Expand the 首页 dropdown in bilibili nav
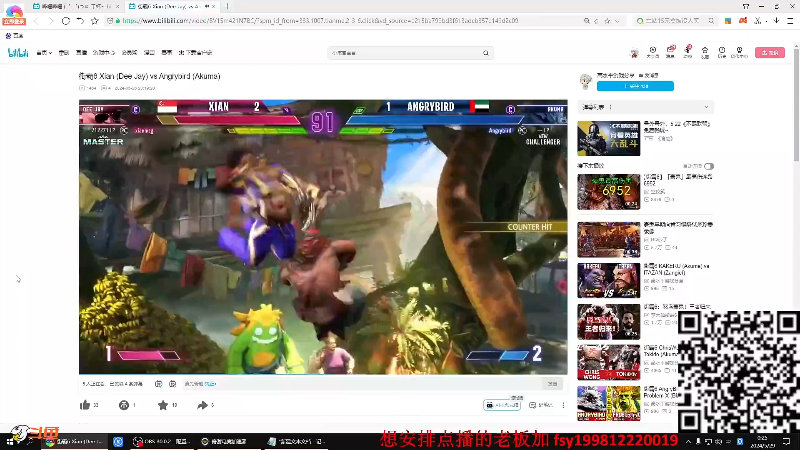This screenshot has height=450, width=800. [44, 53]
